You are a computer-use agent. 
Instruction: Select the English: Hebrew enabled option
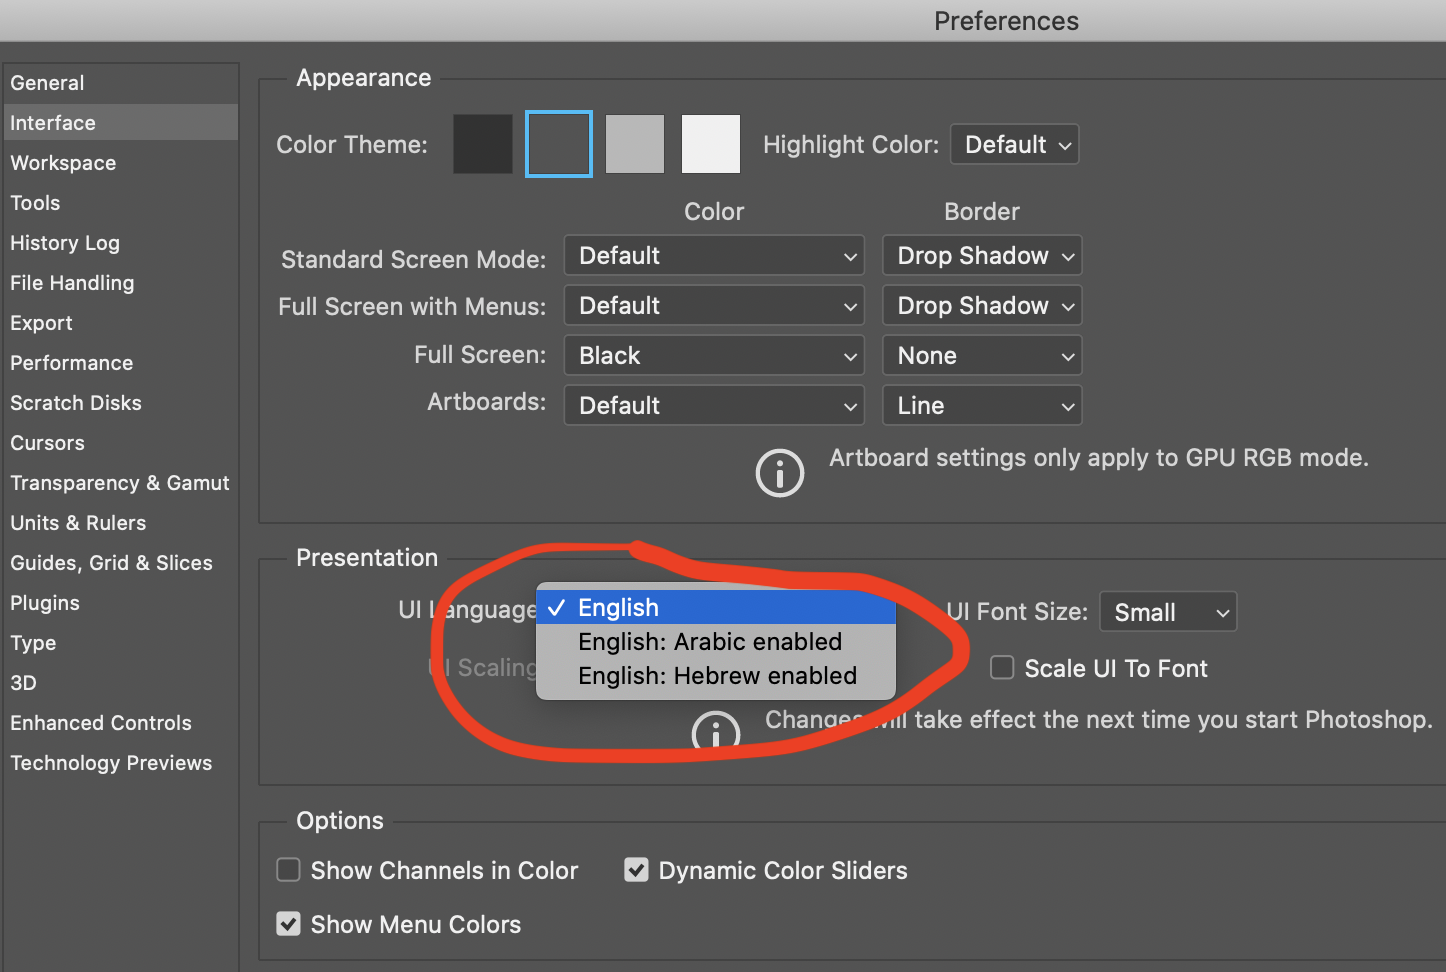(716, 675)
